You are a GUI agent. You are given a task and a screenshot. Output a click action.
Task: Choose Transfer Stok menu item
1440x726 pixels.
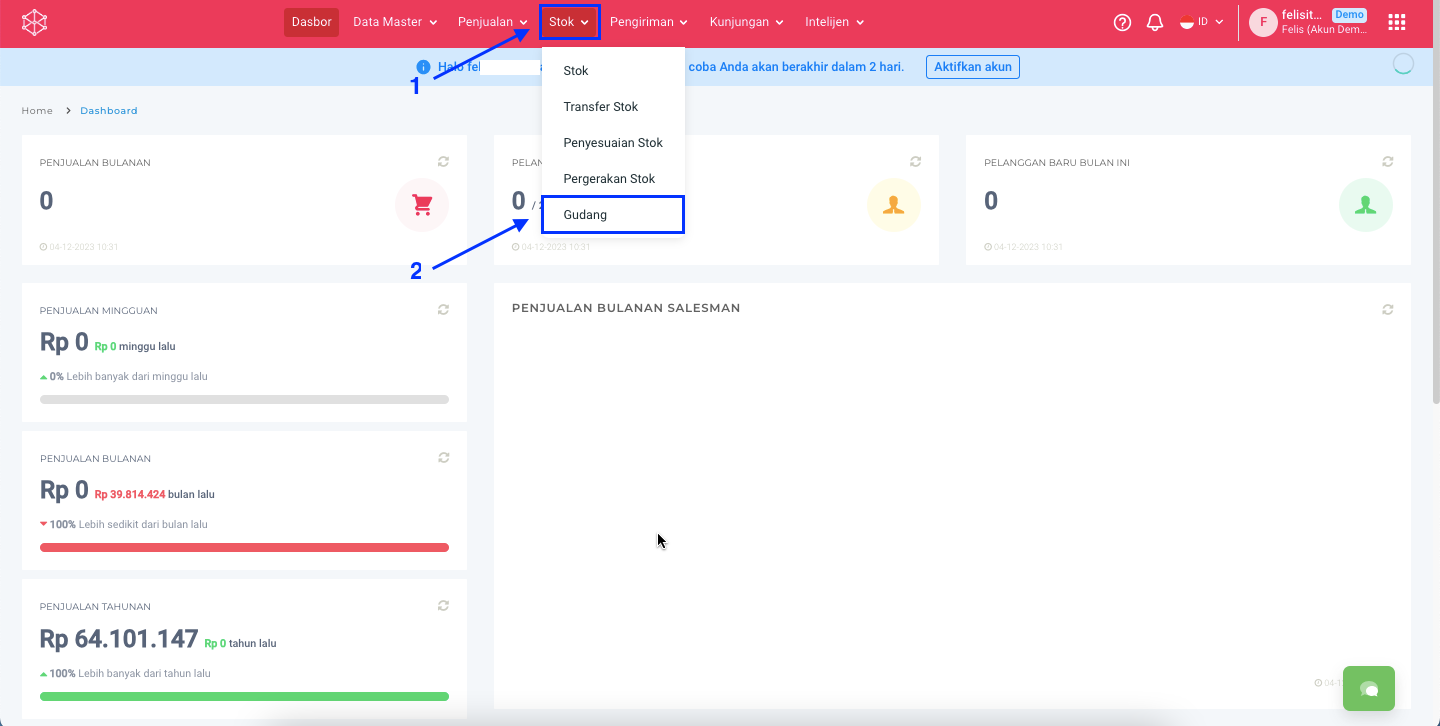point(600,107)
